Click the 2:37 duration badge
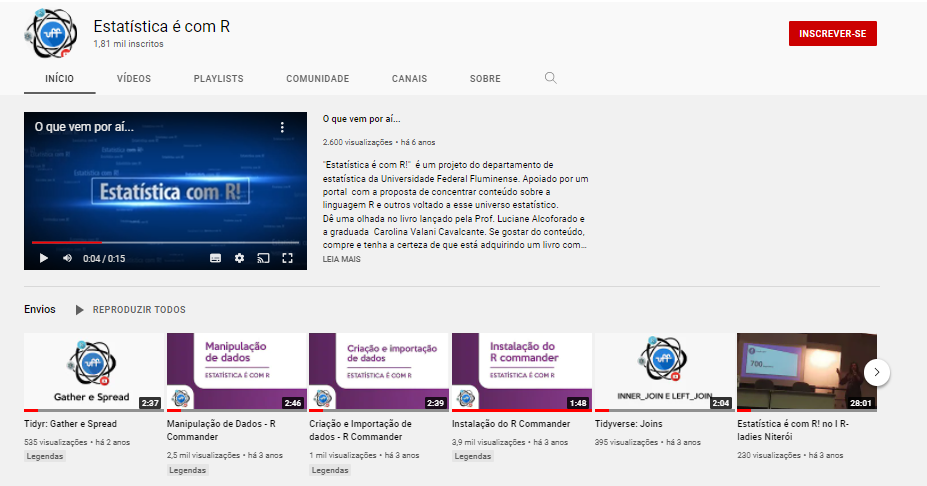The height and width of the screenshot is (486, 927). click(150, 403)
